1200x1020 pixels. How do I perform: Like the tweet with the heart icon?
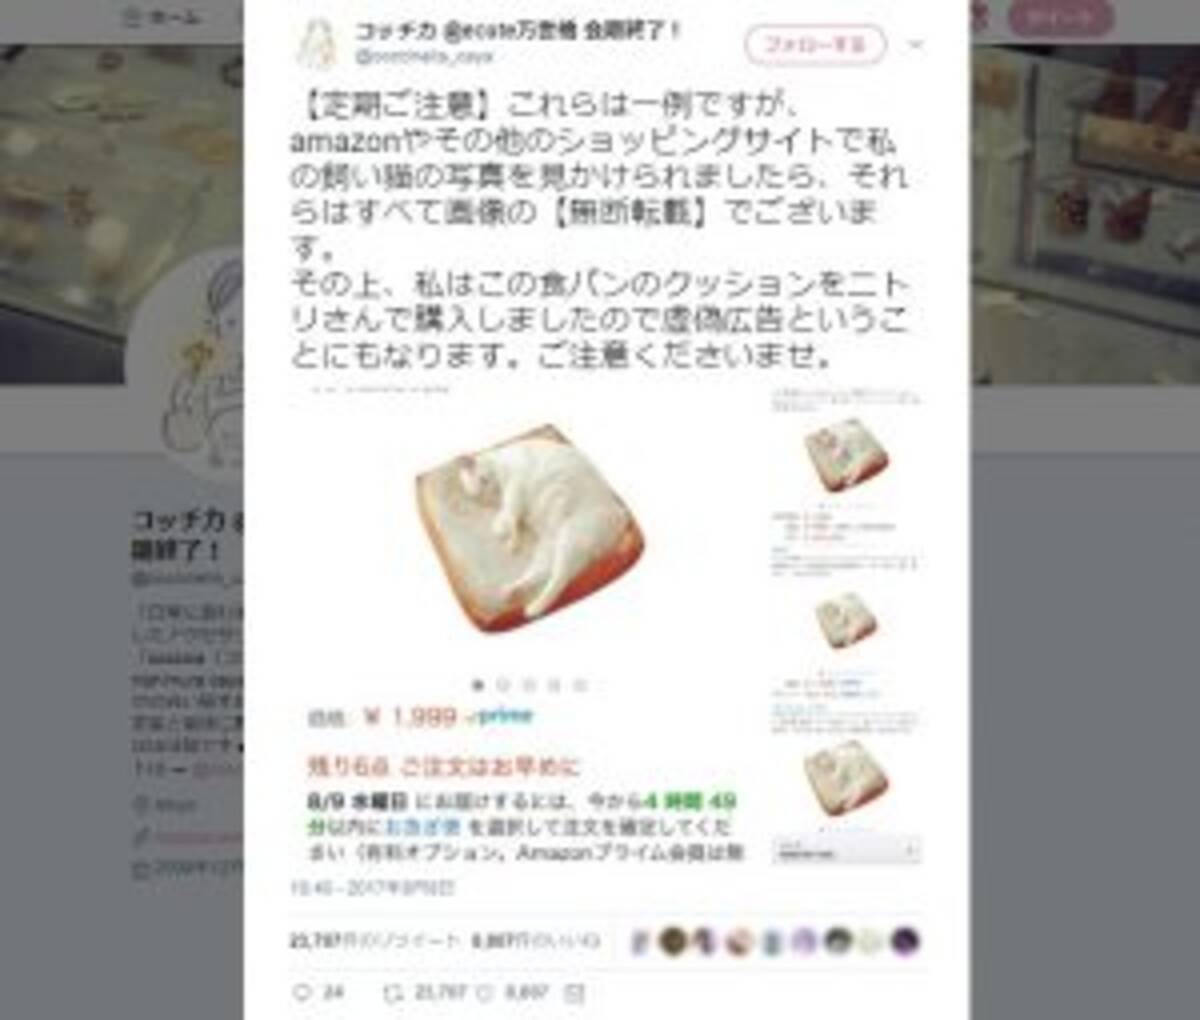483,993
